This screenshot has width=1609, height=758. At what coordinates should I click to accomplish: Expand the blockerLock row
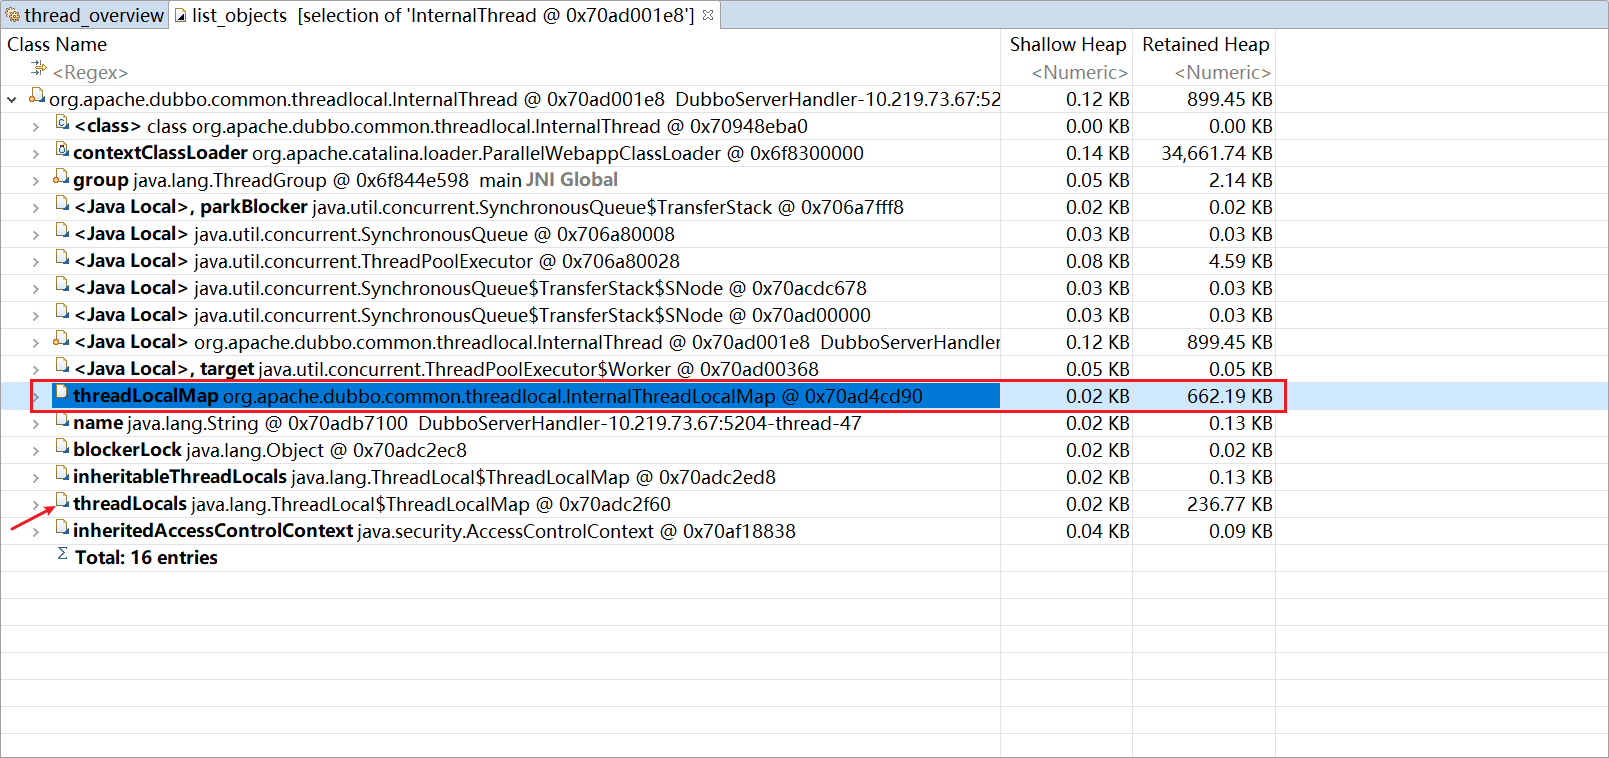[x=36, y=450]
